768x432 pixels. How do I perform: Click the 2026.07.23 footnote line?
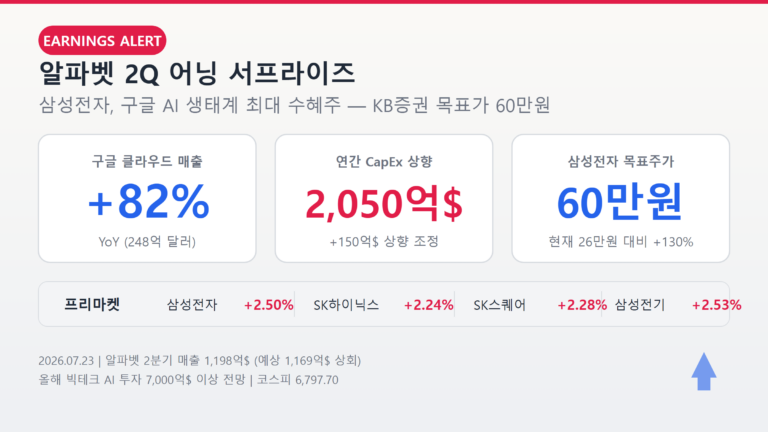pos(200,360)
